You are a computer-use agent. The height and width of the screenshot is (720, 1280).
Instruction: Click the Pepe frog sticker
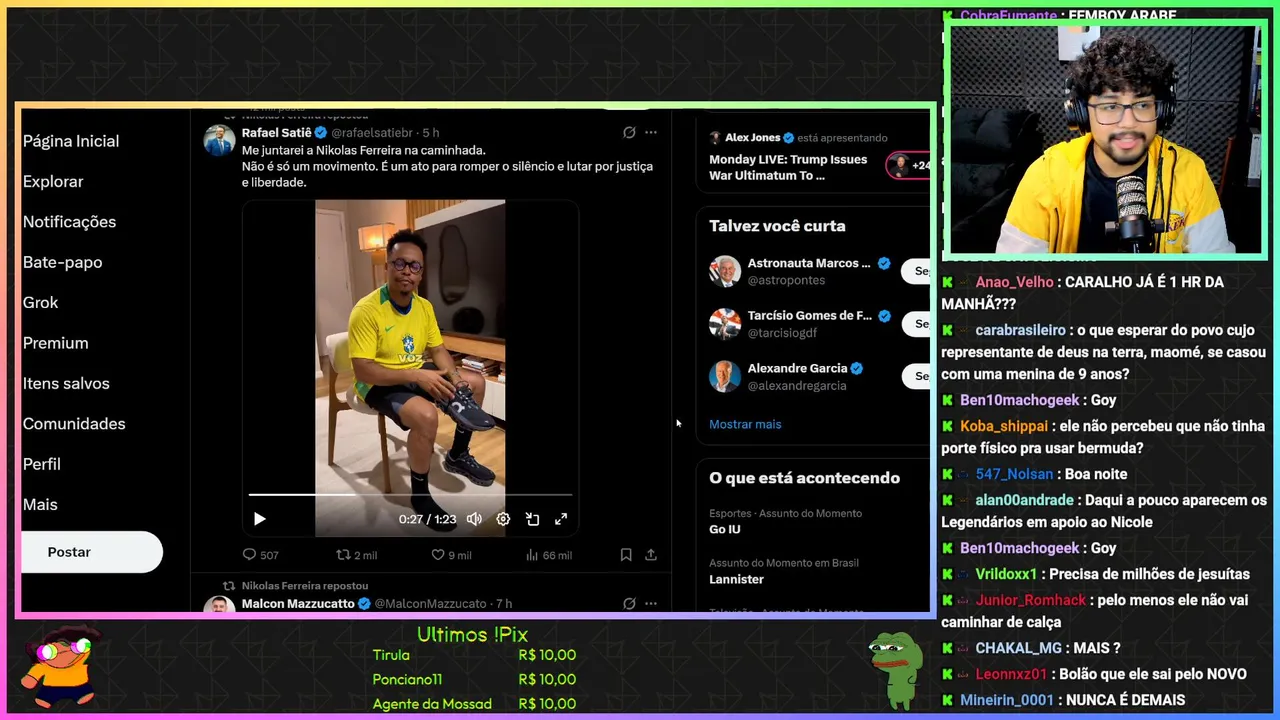click(x=895, y=669)
